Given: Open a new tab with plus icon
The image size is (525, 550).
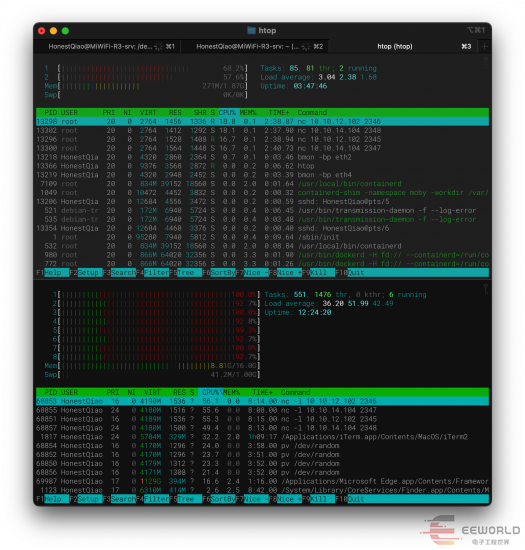Looking at the screenshot, I should click(x=484, y=47).
